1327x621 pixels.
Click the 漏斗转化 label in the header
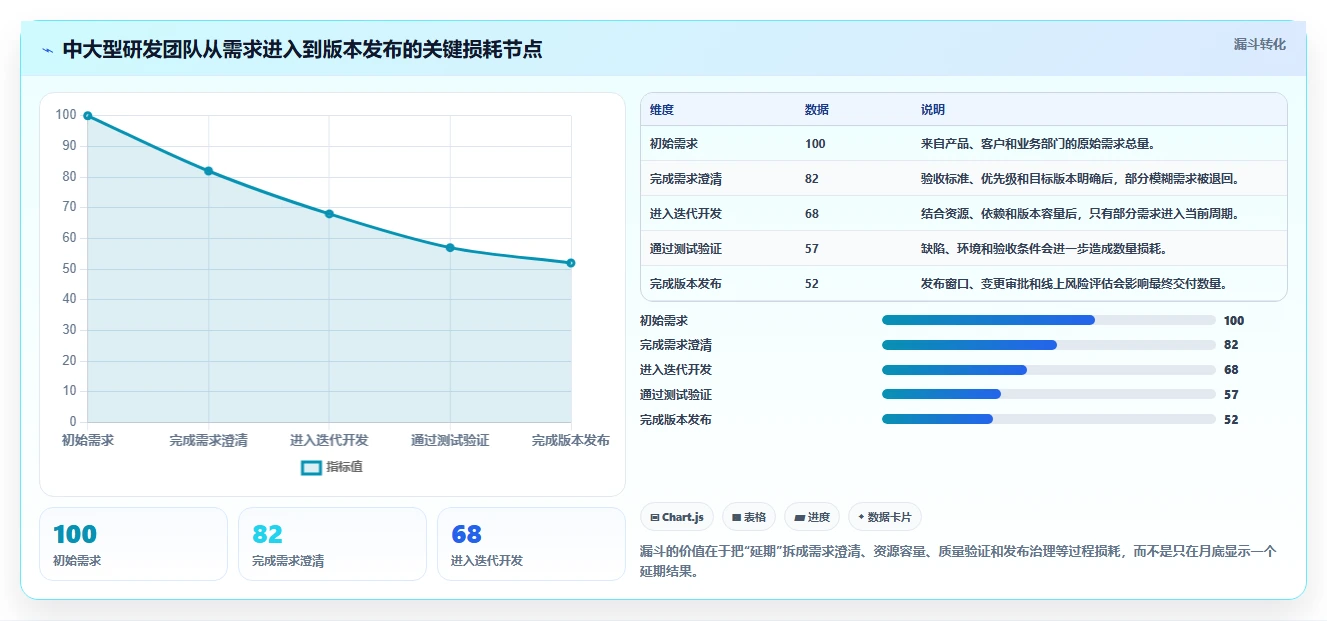pyautogui.click(x=1259, y=45)
